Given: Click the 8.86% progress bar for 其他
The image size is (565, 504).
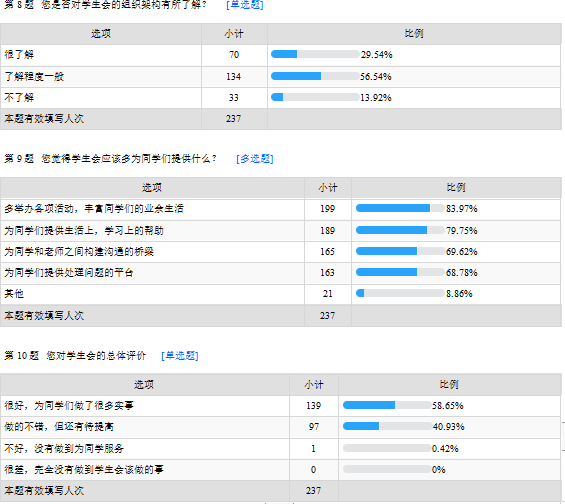Looking at the screenshot, I should pos(400,293).
